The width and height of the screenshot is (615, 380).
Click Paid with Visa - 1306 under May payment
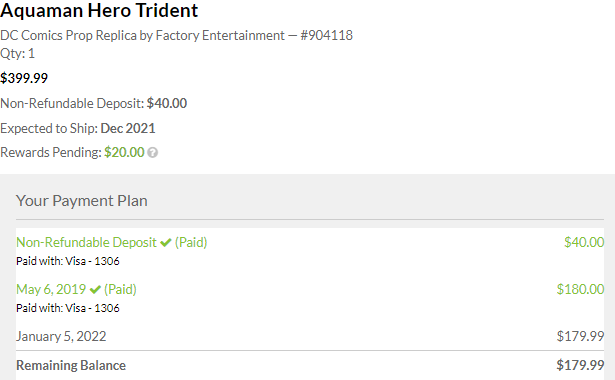pyautogui.click(x=67, y=308)
